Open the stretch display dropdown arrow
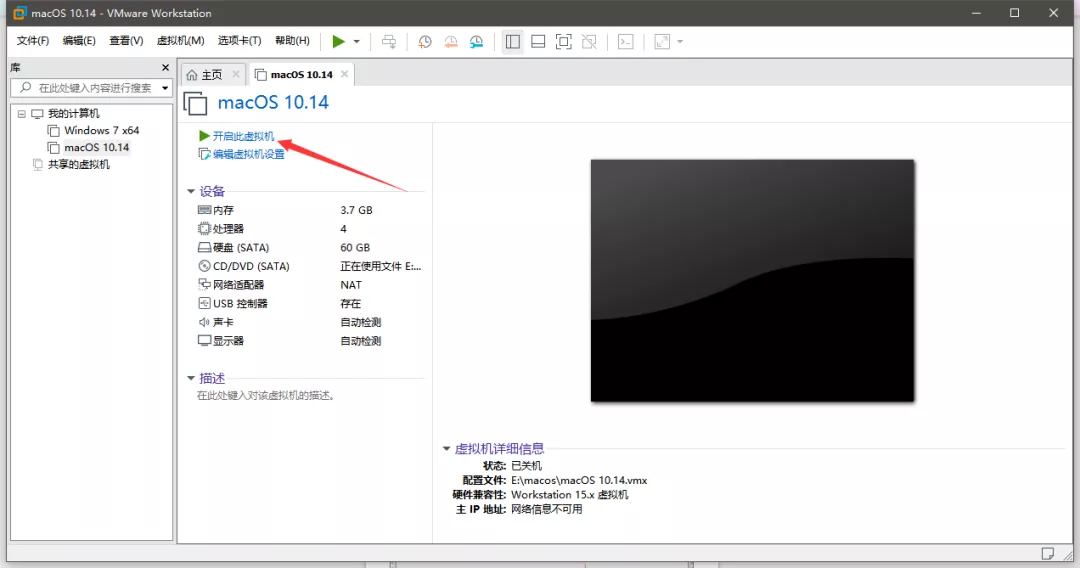1080x568 pixels. tap(680, 41)
